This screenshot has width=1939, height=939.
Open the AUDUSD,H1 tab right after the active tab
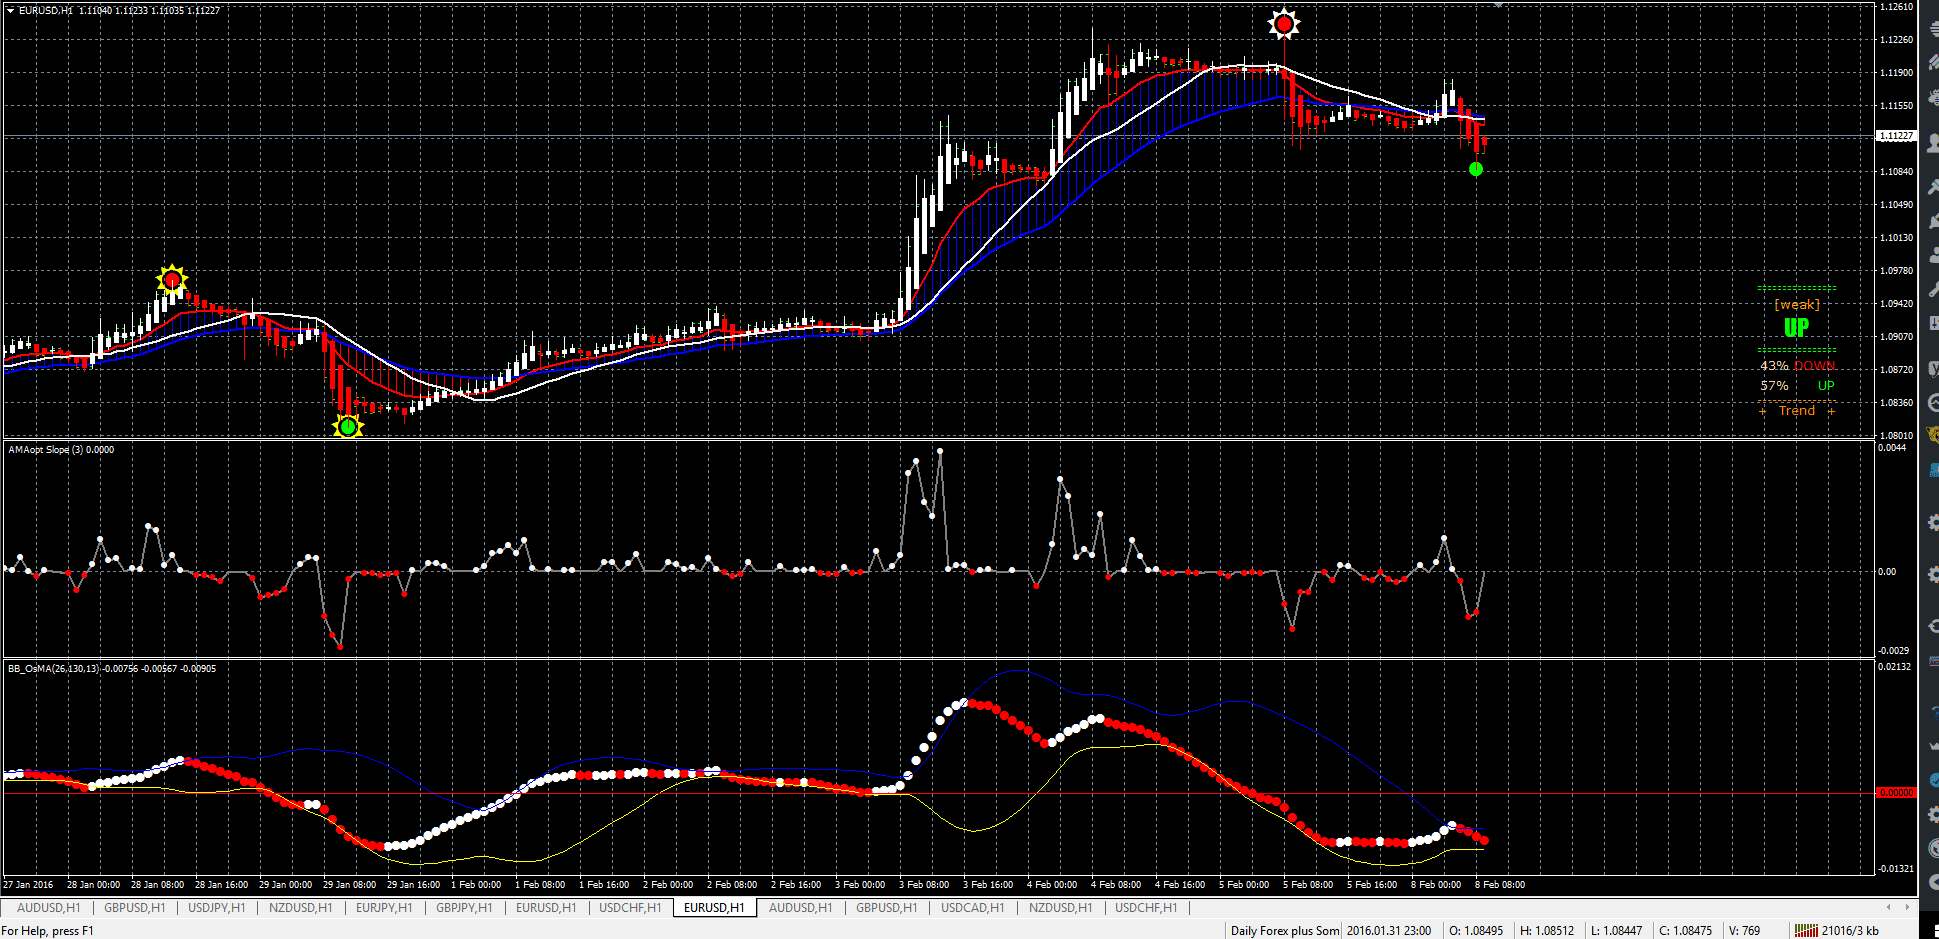pyautogui.click(x=800, y=908)
